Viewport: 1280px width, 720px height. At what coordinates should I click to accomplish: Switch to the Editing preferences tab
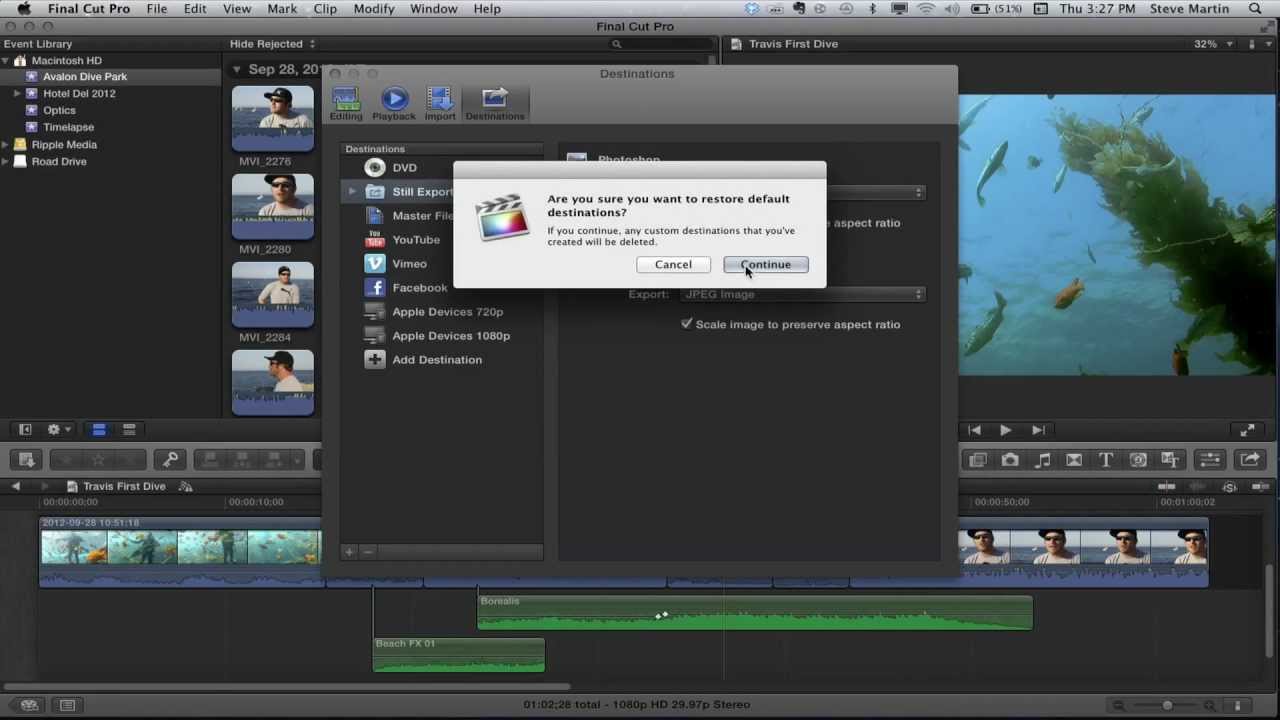pyautogui.click(x=346, y=104)
